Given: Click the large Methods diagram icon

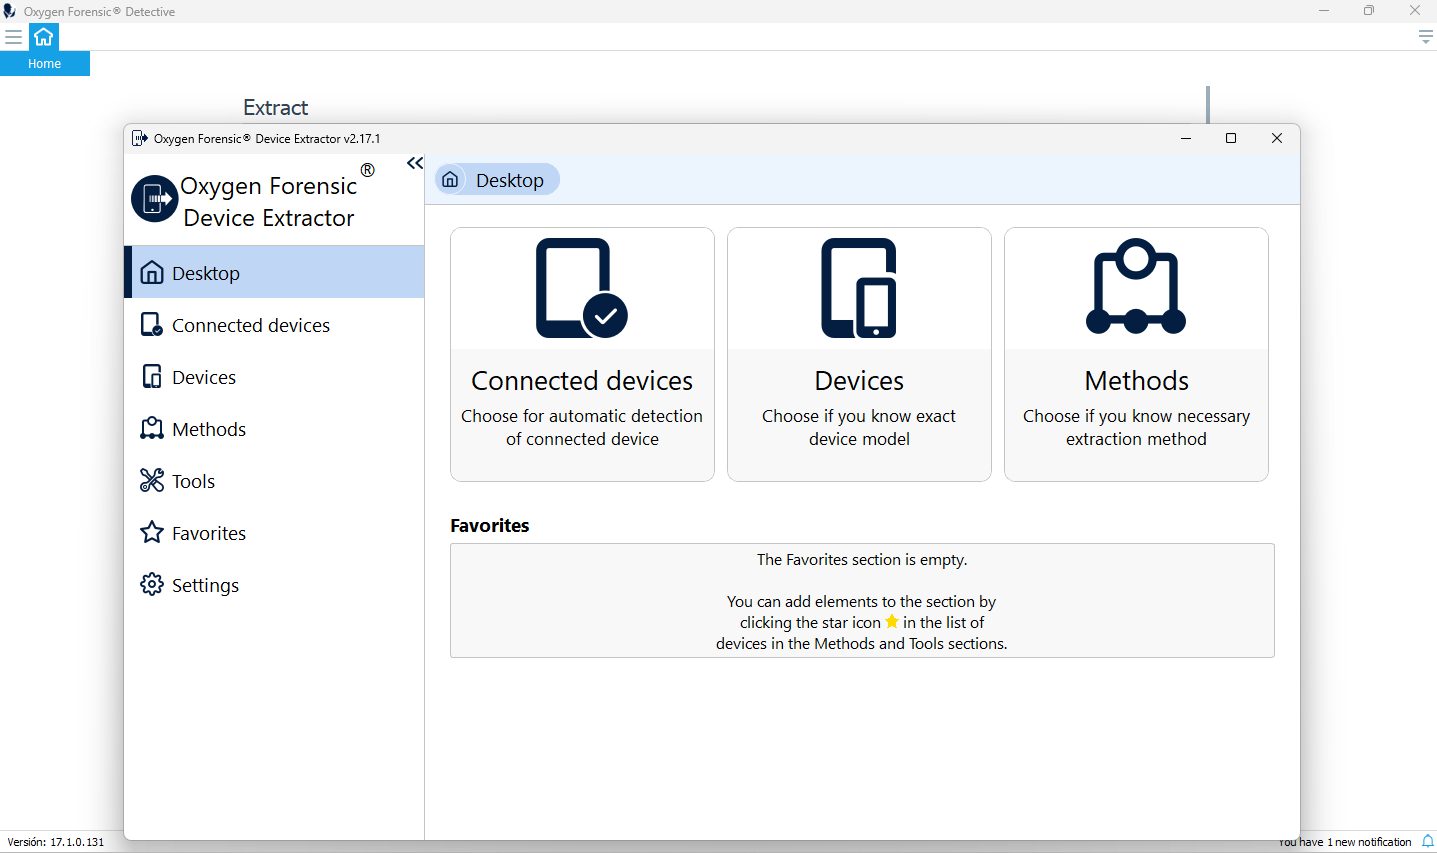Looking at the screenshot, I should [1136, 286].
